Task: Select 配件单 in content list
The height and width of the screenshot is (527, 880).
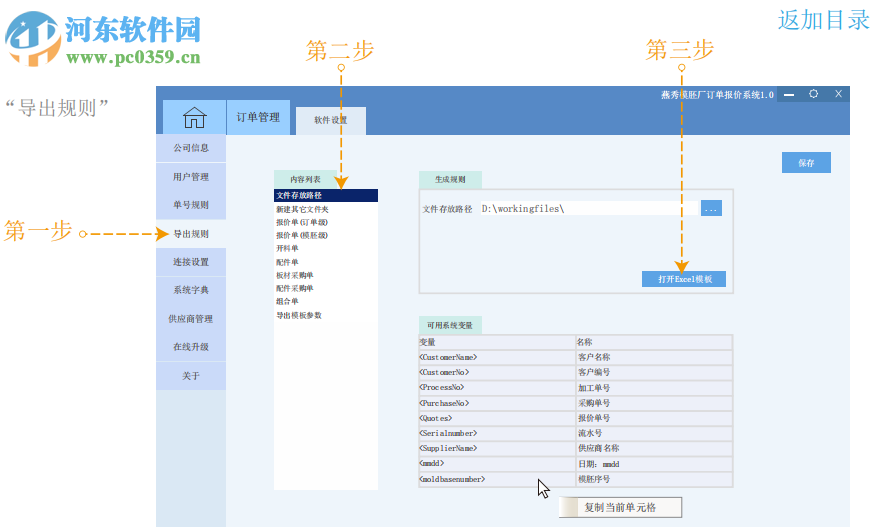Action: pos(326,262)
